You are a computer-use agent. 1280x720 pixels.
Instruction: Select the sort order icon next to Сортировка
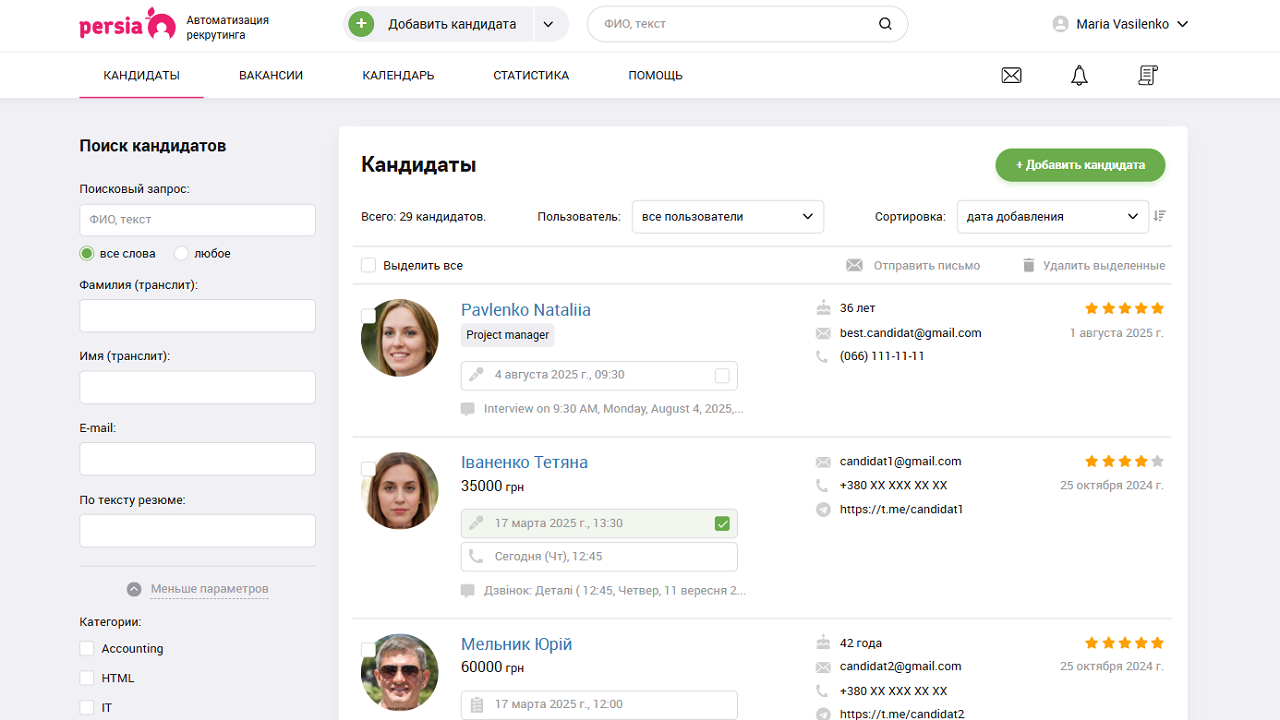(x=1160, y=216)
